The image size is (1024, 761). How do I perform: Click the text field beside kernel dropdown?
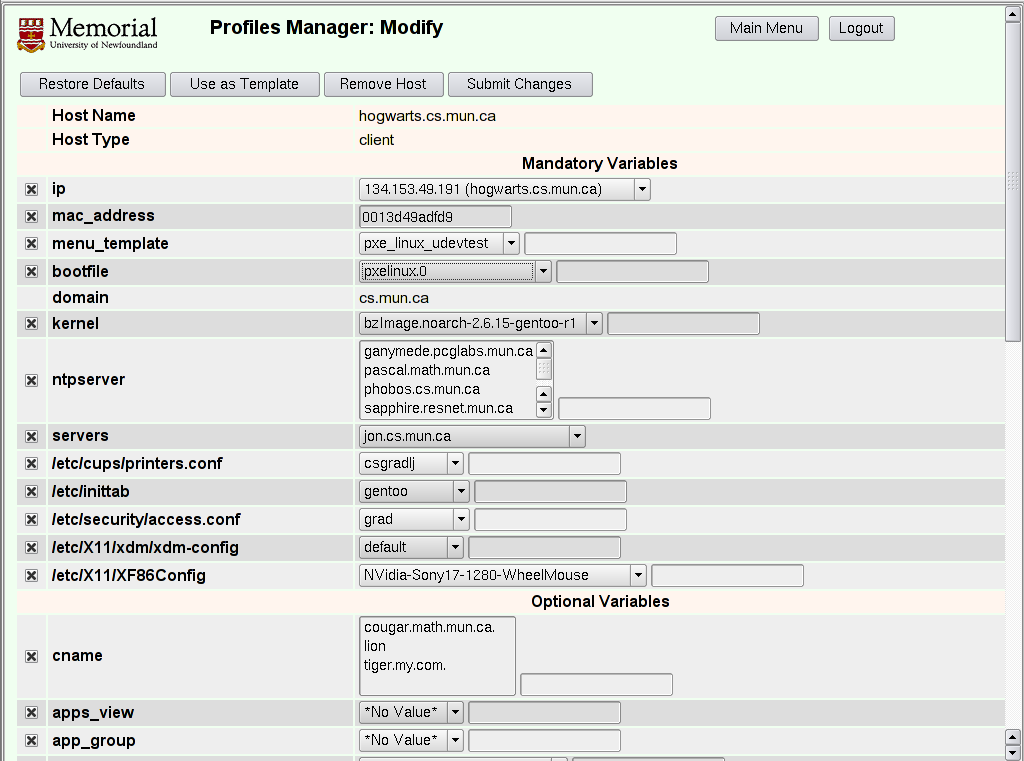684,323
